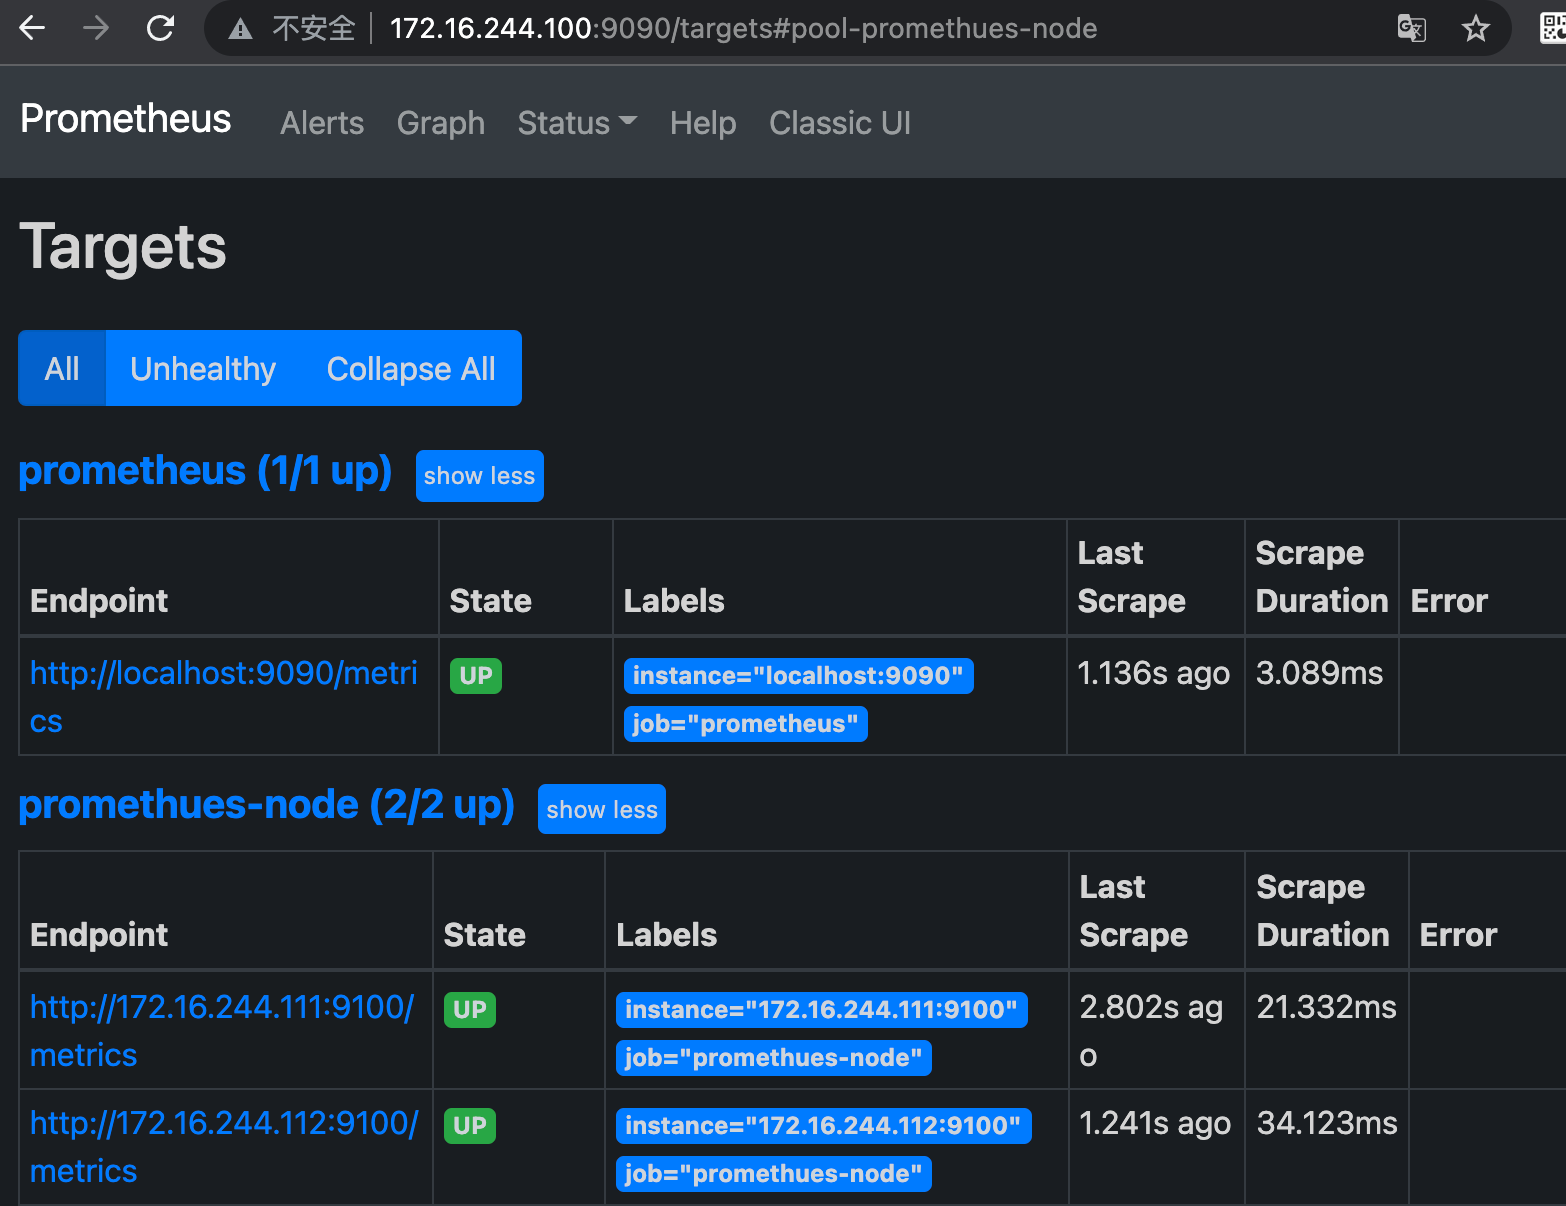Bookmark this page with the star icon

(1476, 28)
